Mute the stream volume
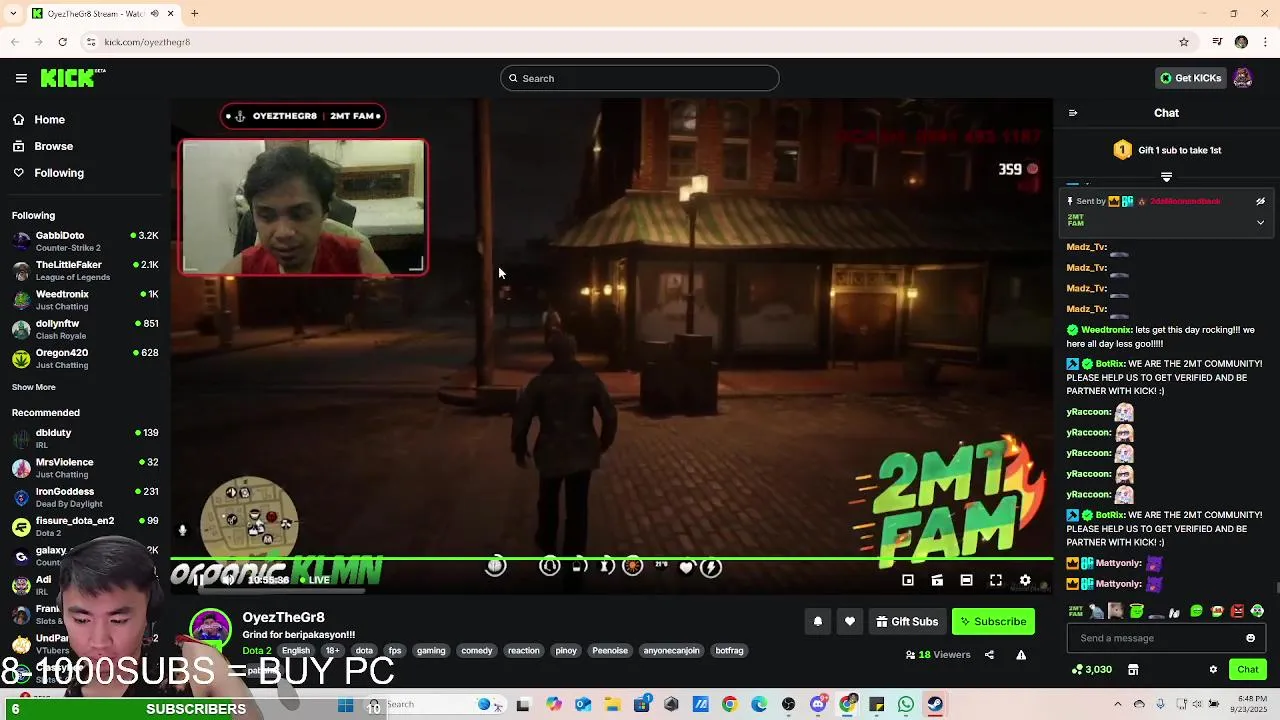Screen dimensions: 1280x720 point(228,580)
